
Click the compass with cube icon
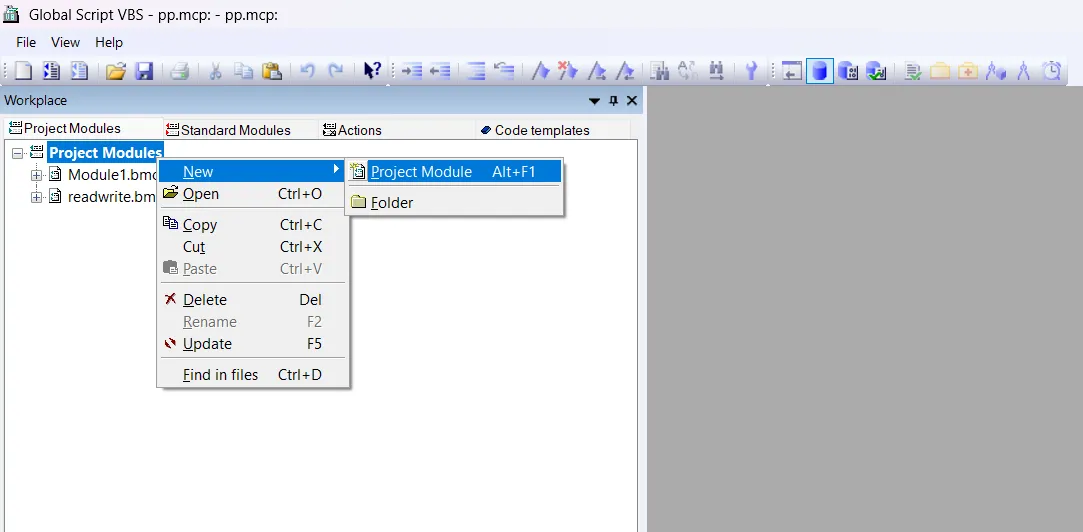pos(996,70)
